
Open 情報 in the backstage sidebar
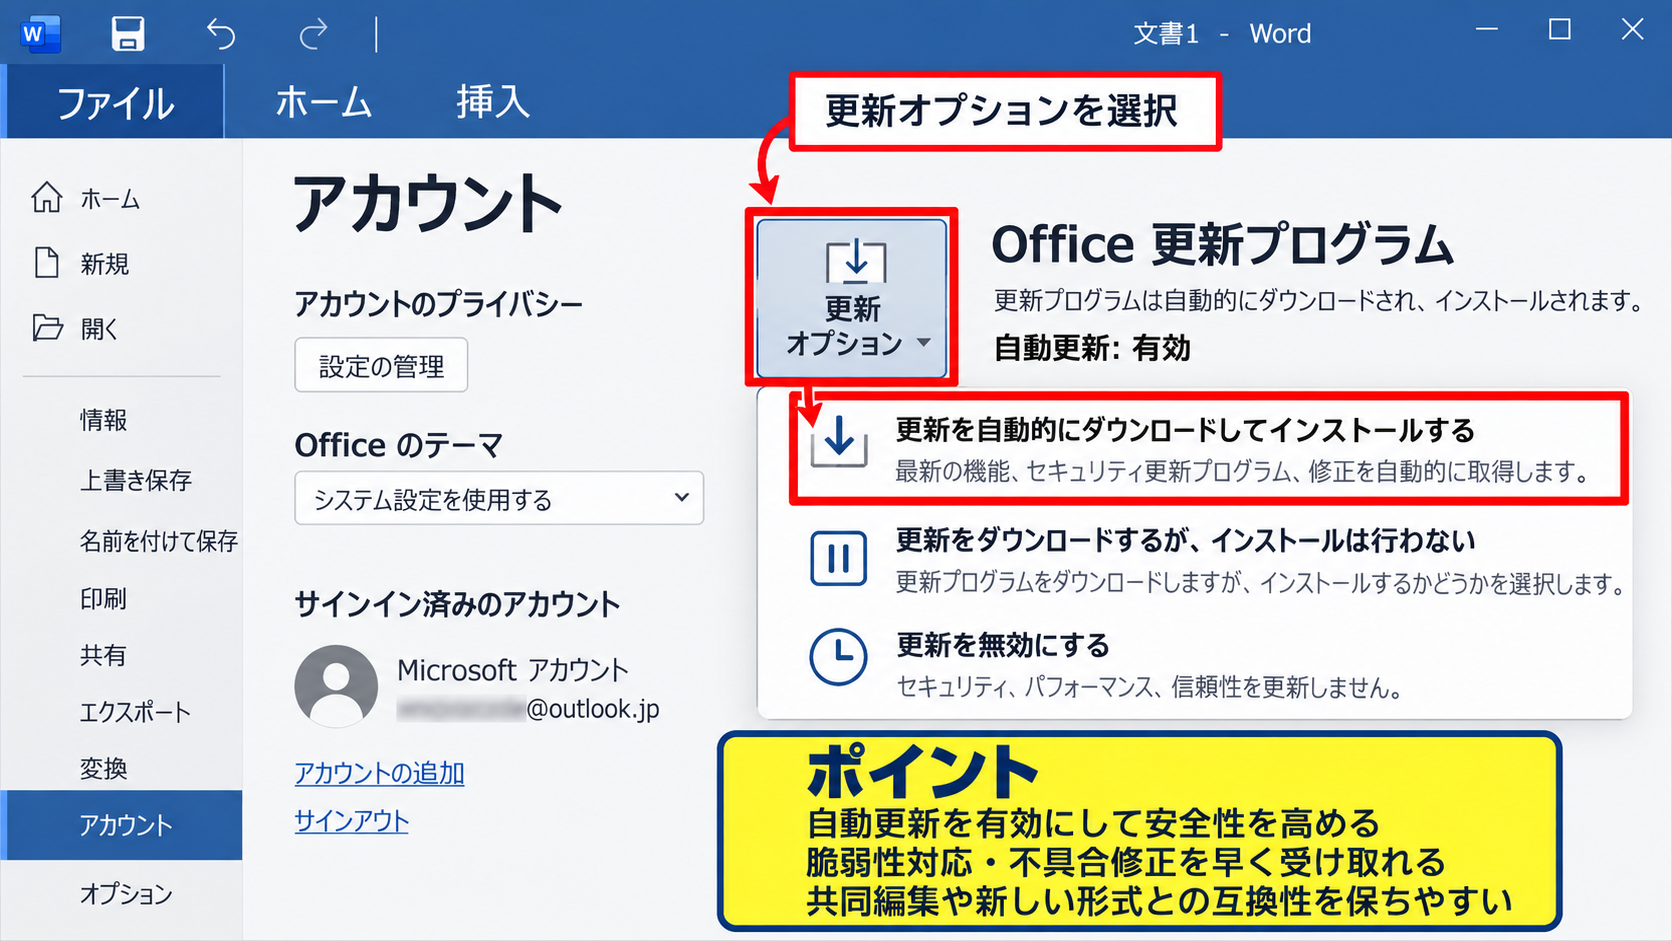coord(104,420)
